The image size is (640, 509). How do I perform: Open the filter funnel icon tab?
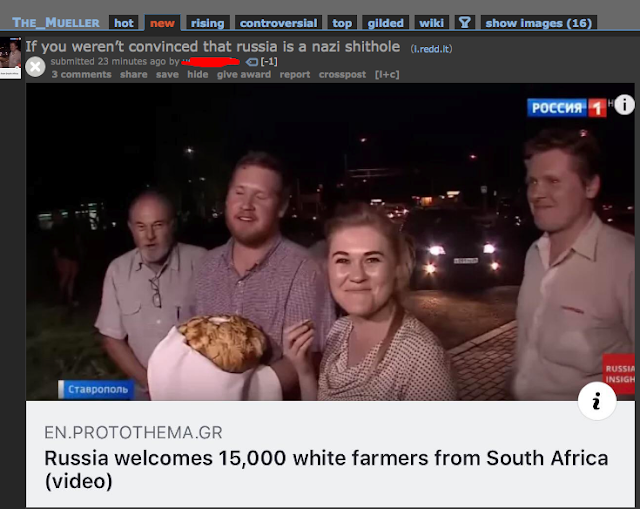pos(465,22)
